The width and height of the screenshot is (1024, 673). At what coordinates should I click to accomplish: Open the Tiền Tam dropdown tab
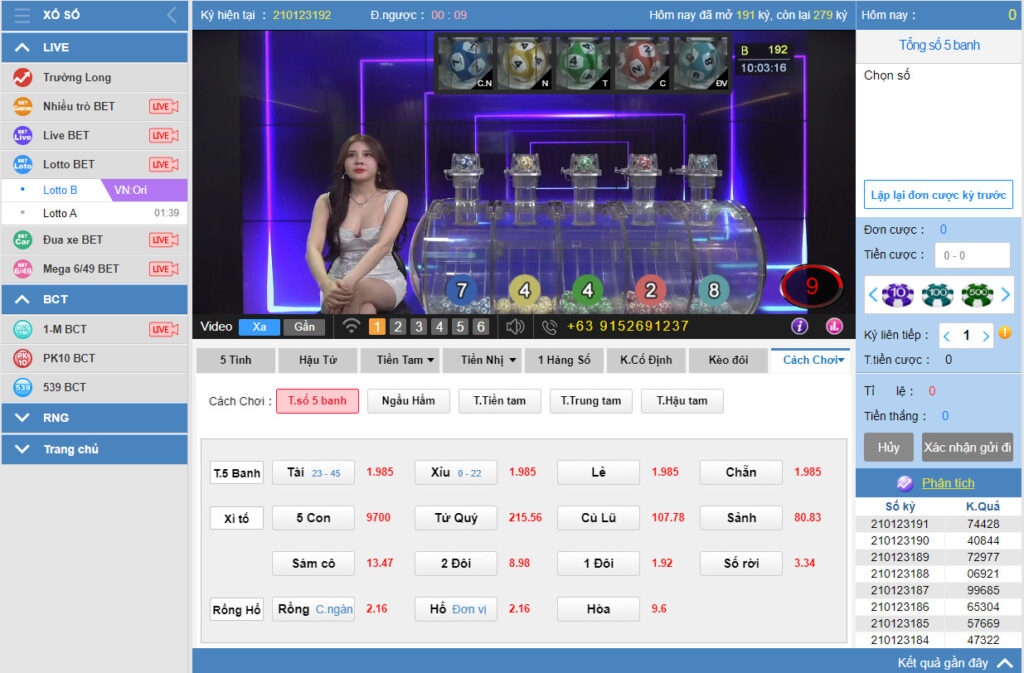pyautogui.click(x=406, y=360)
